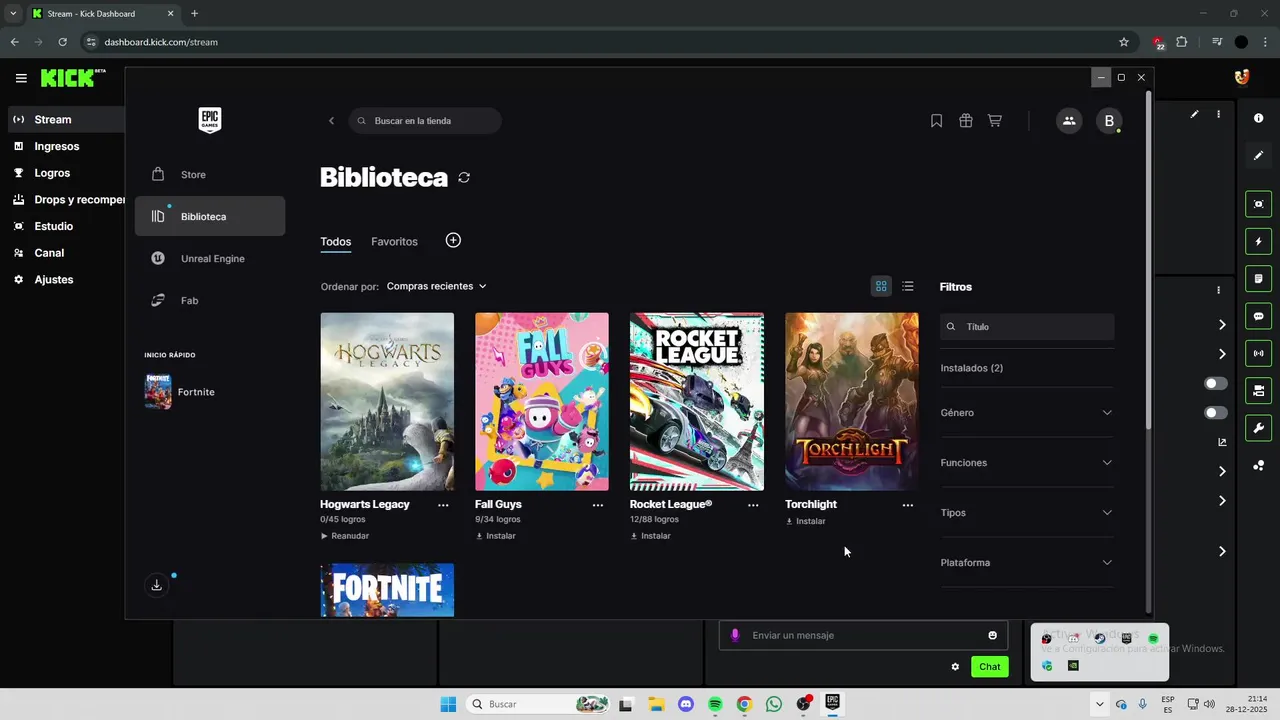Open the profile avatar with letter B

[1109, 121]
